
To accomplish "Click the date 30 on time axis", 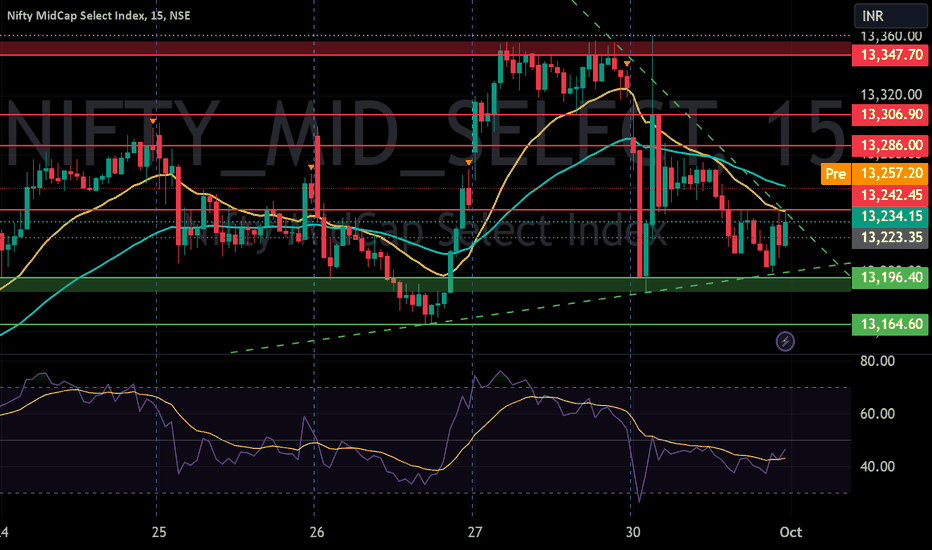I will [x=633, y=532].
